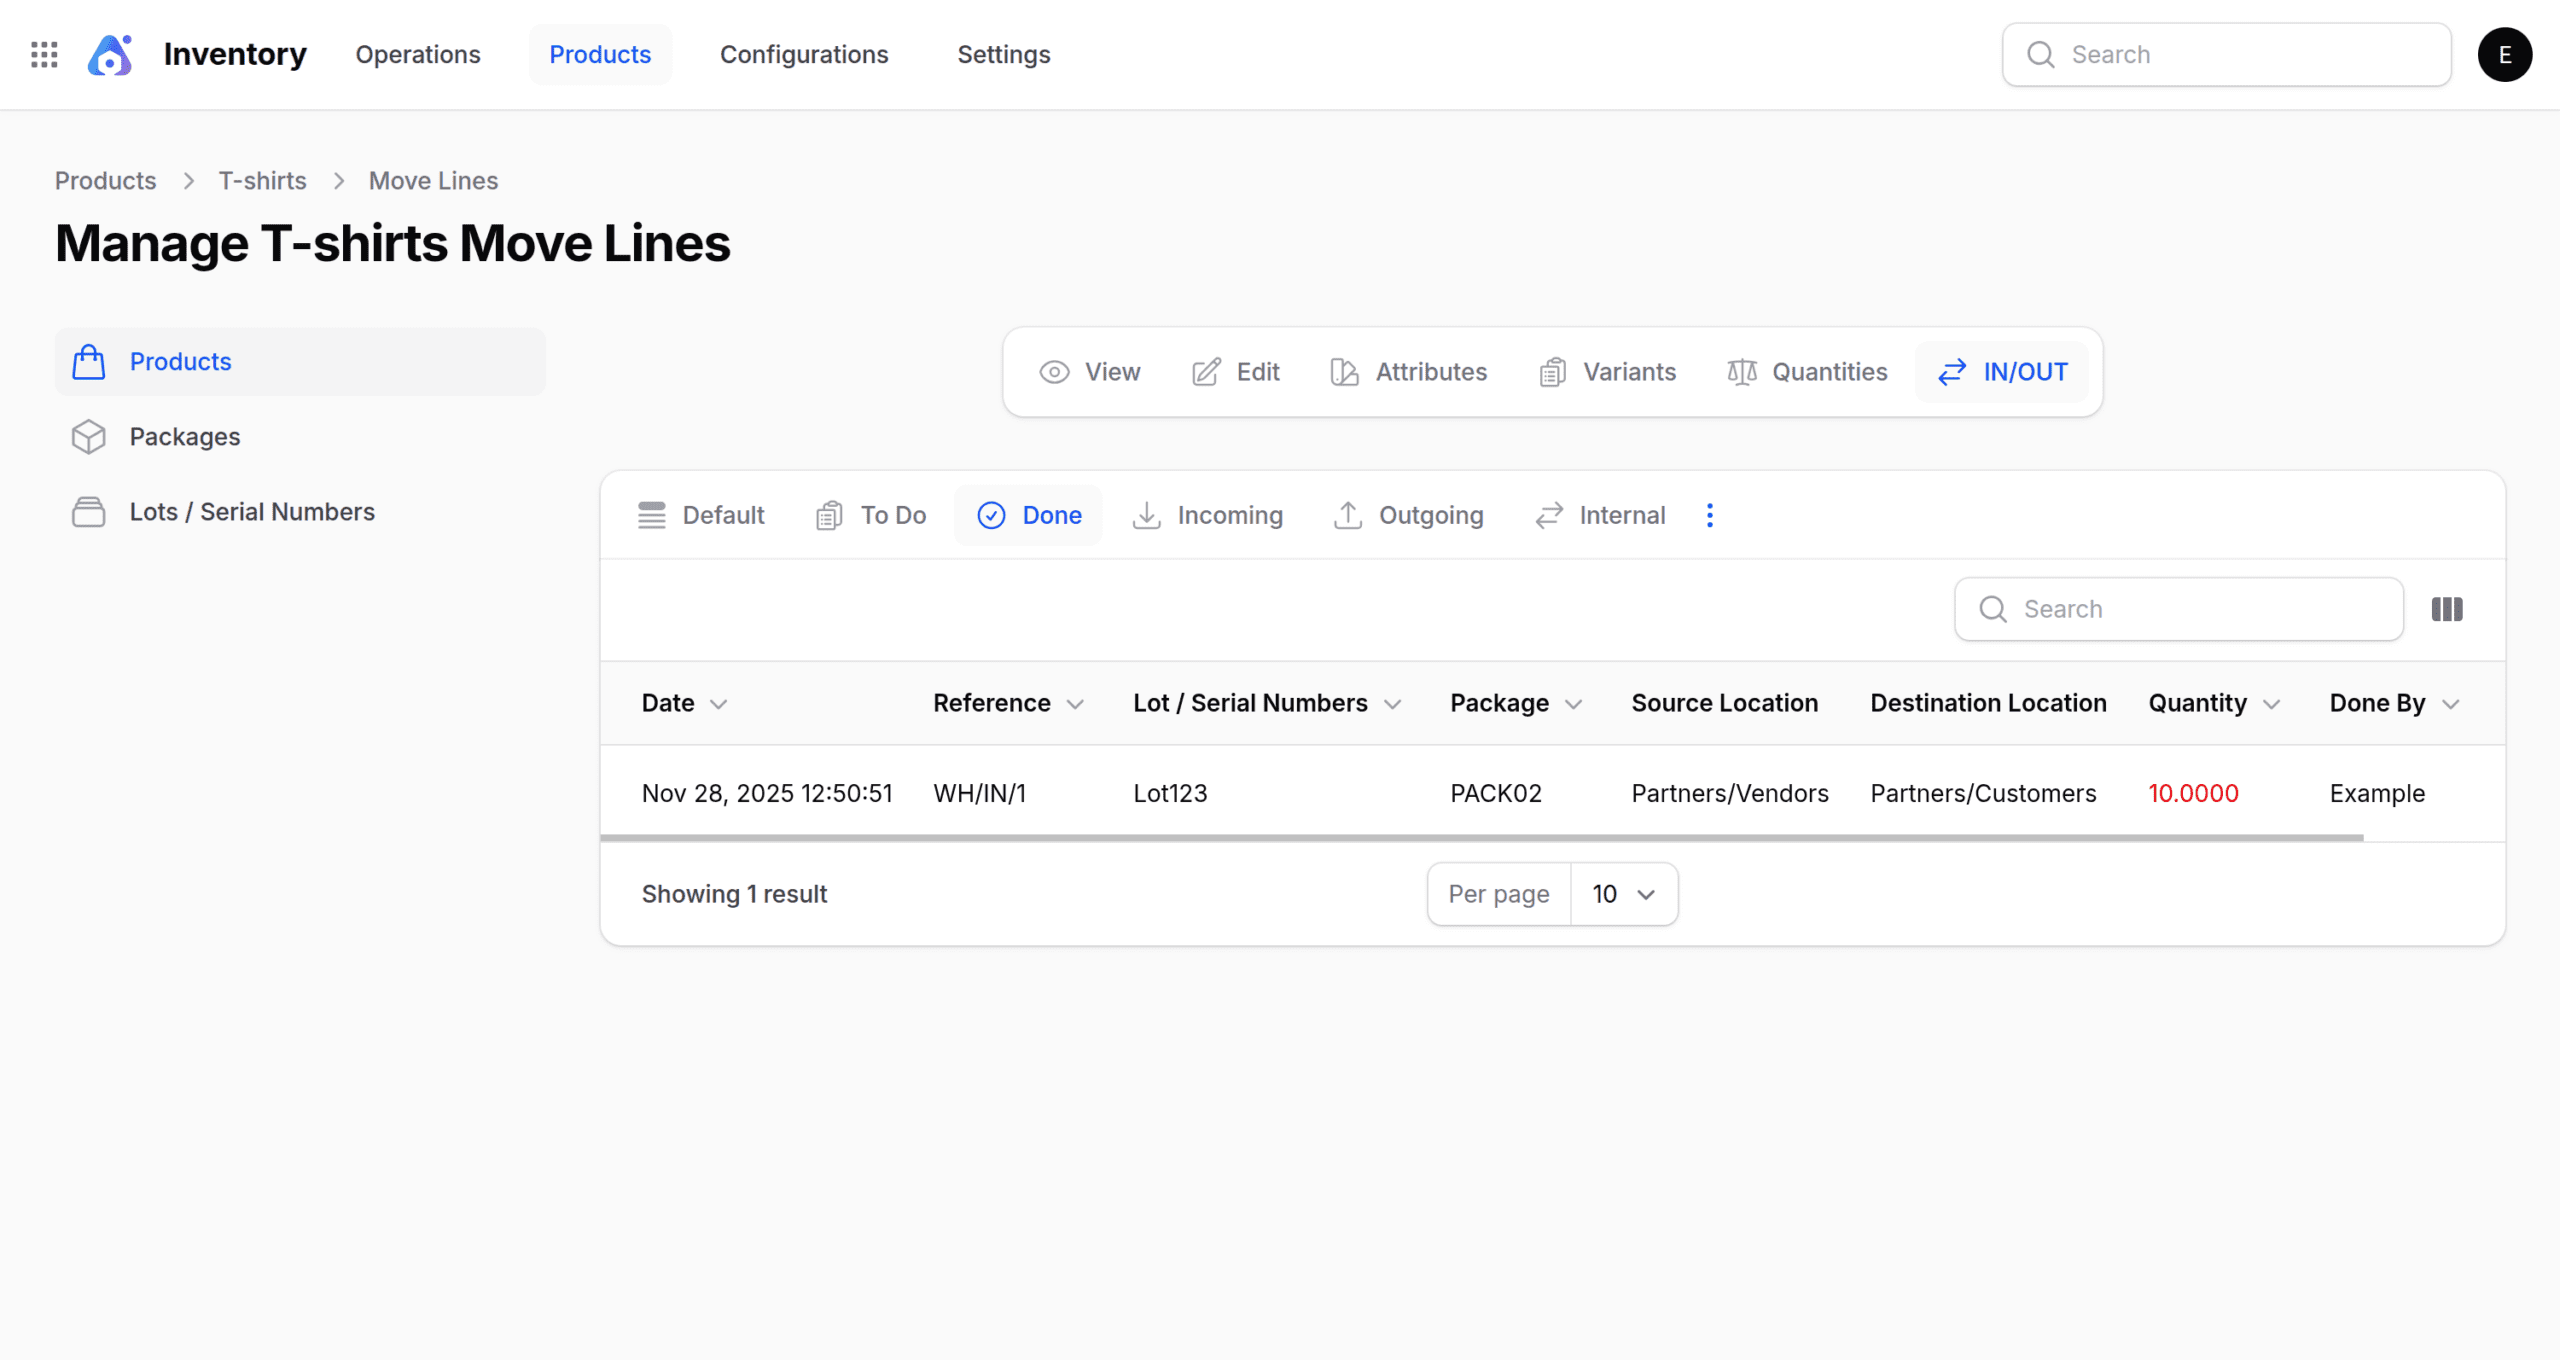Open the Operations menu
This screenshot has height=1360, width=2560.
click(x=418, y=54)
